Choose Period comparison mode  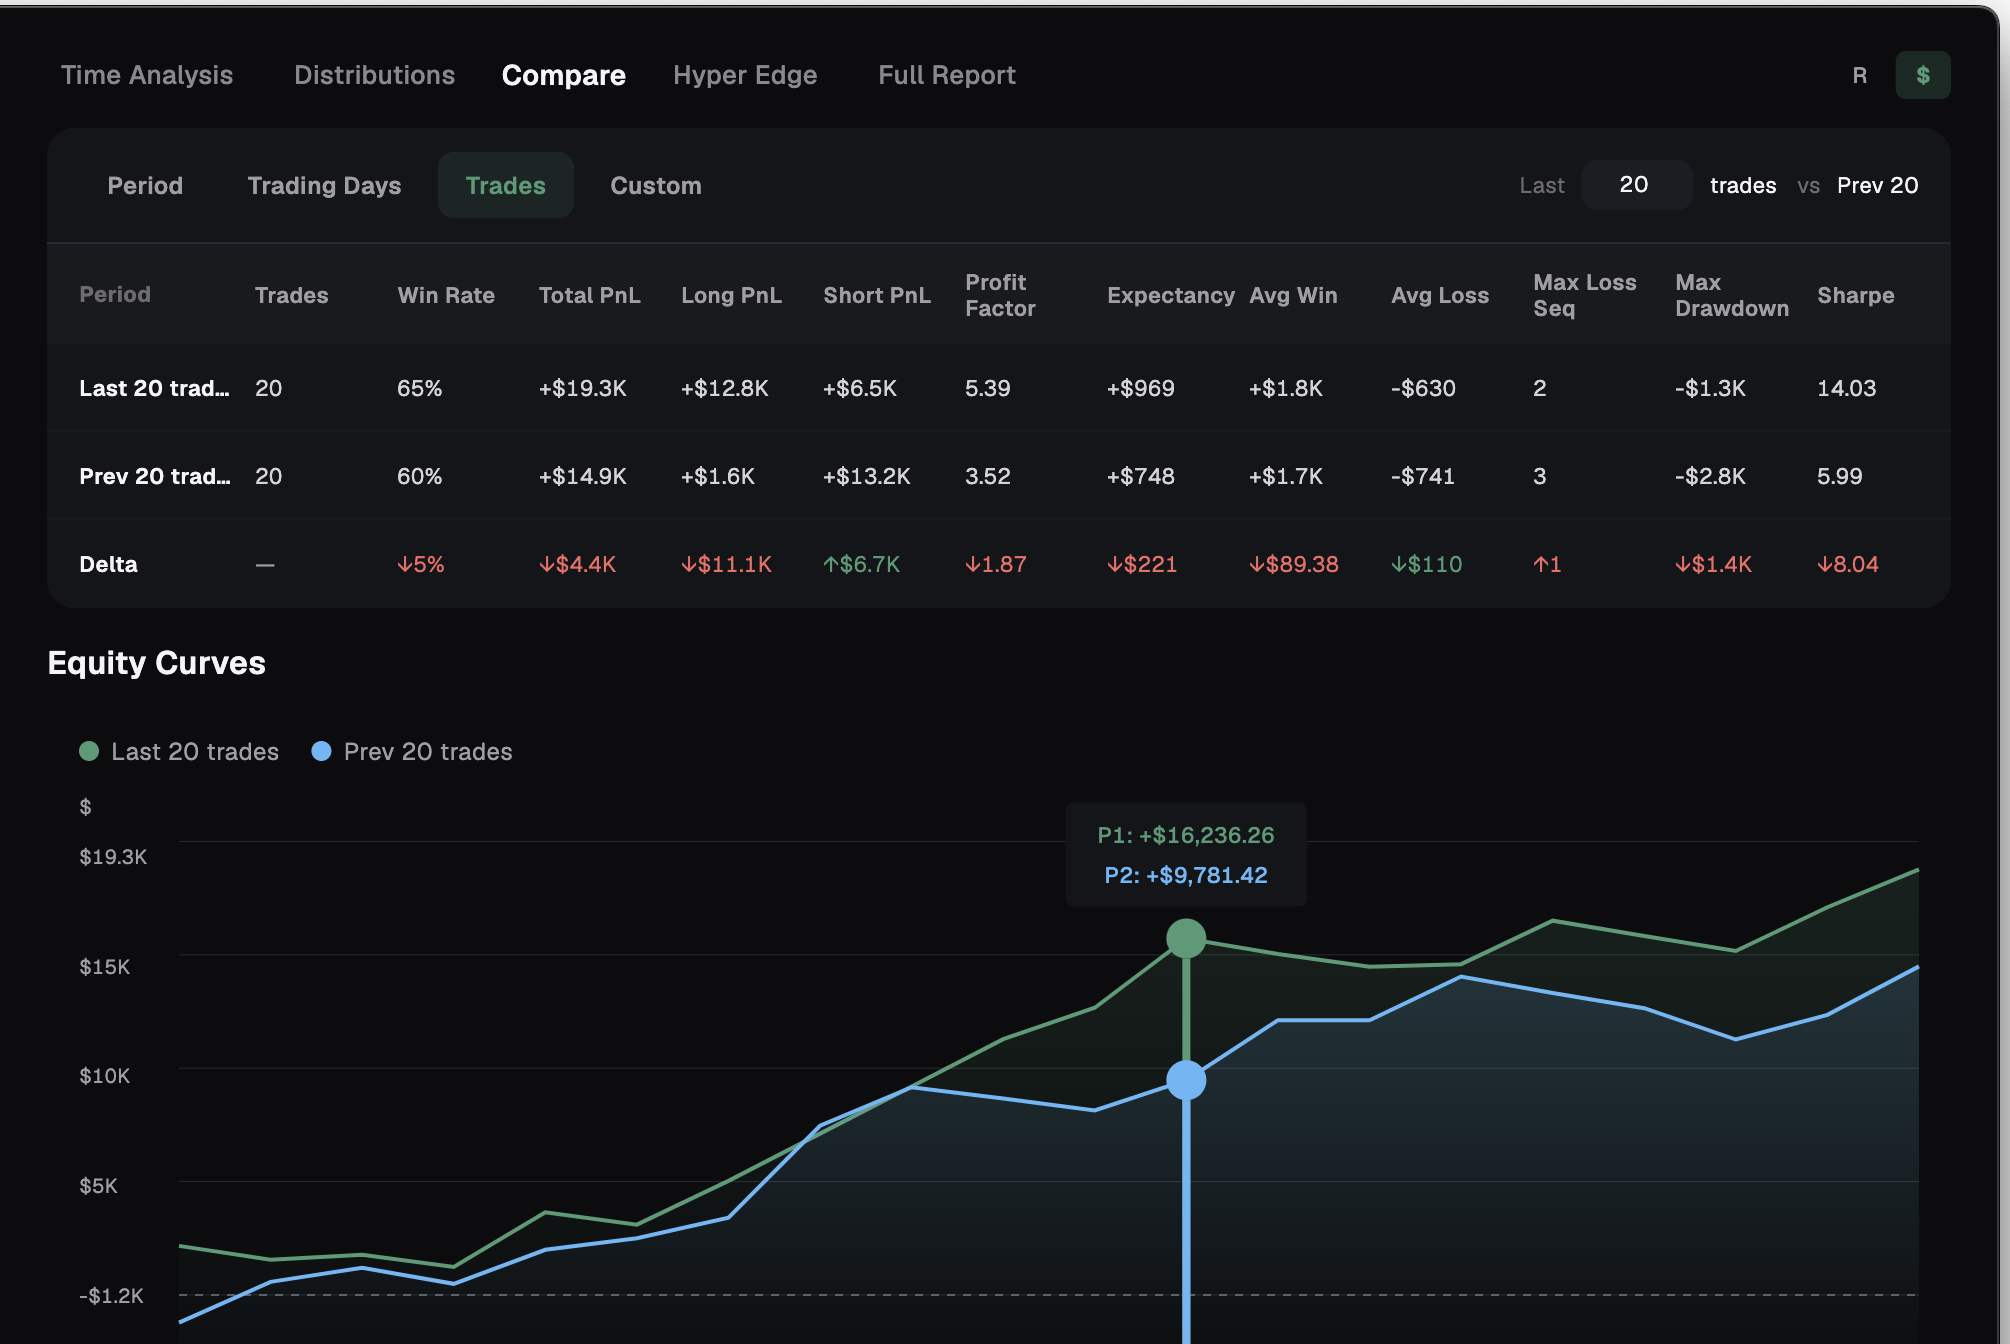[145, 185]
